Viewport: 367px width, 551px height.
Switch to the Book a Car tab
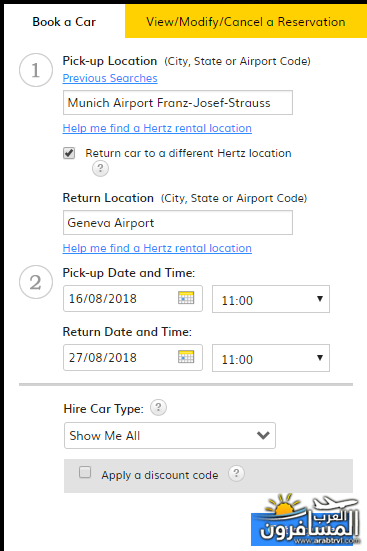click(64, 21)
